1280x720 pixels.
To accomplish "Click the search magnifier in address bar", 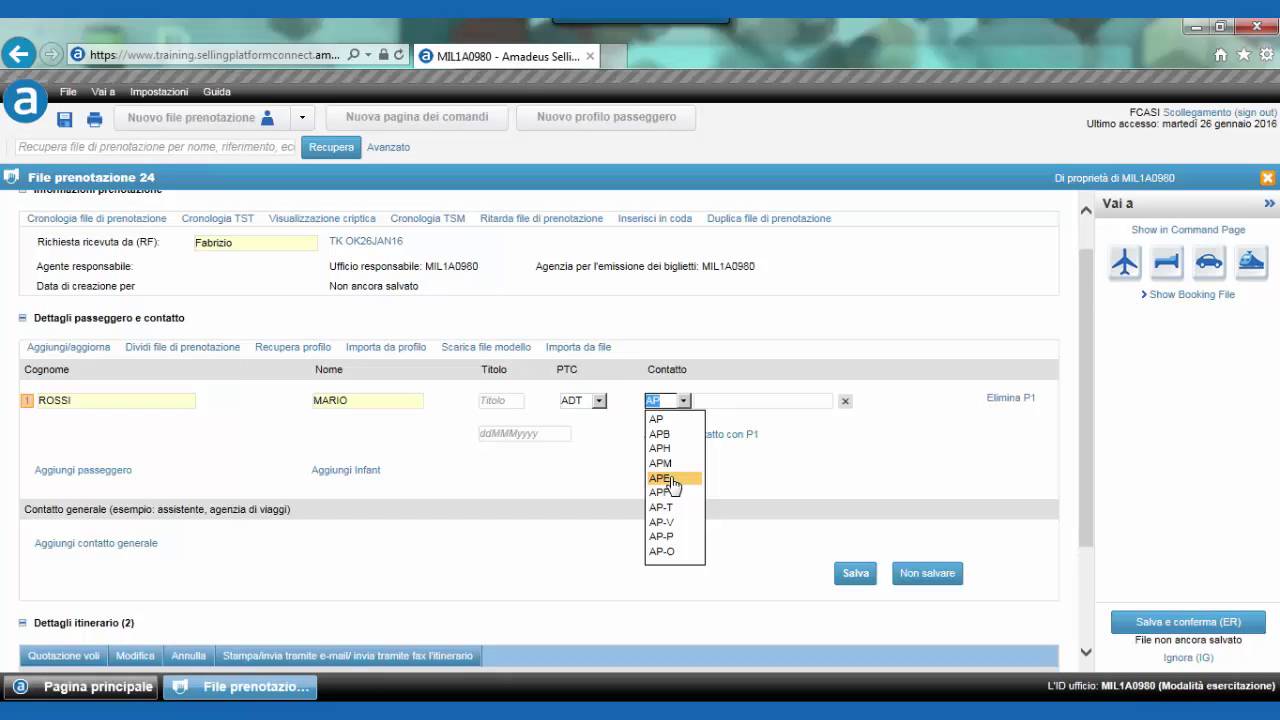I will pyautogui.click(x=353, y=55).
